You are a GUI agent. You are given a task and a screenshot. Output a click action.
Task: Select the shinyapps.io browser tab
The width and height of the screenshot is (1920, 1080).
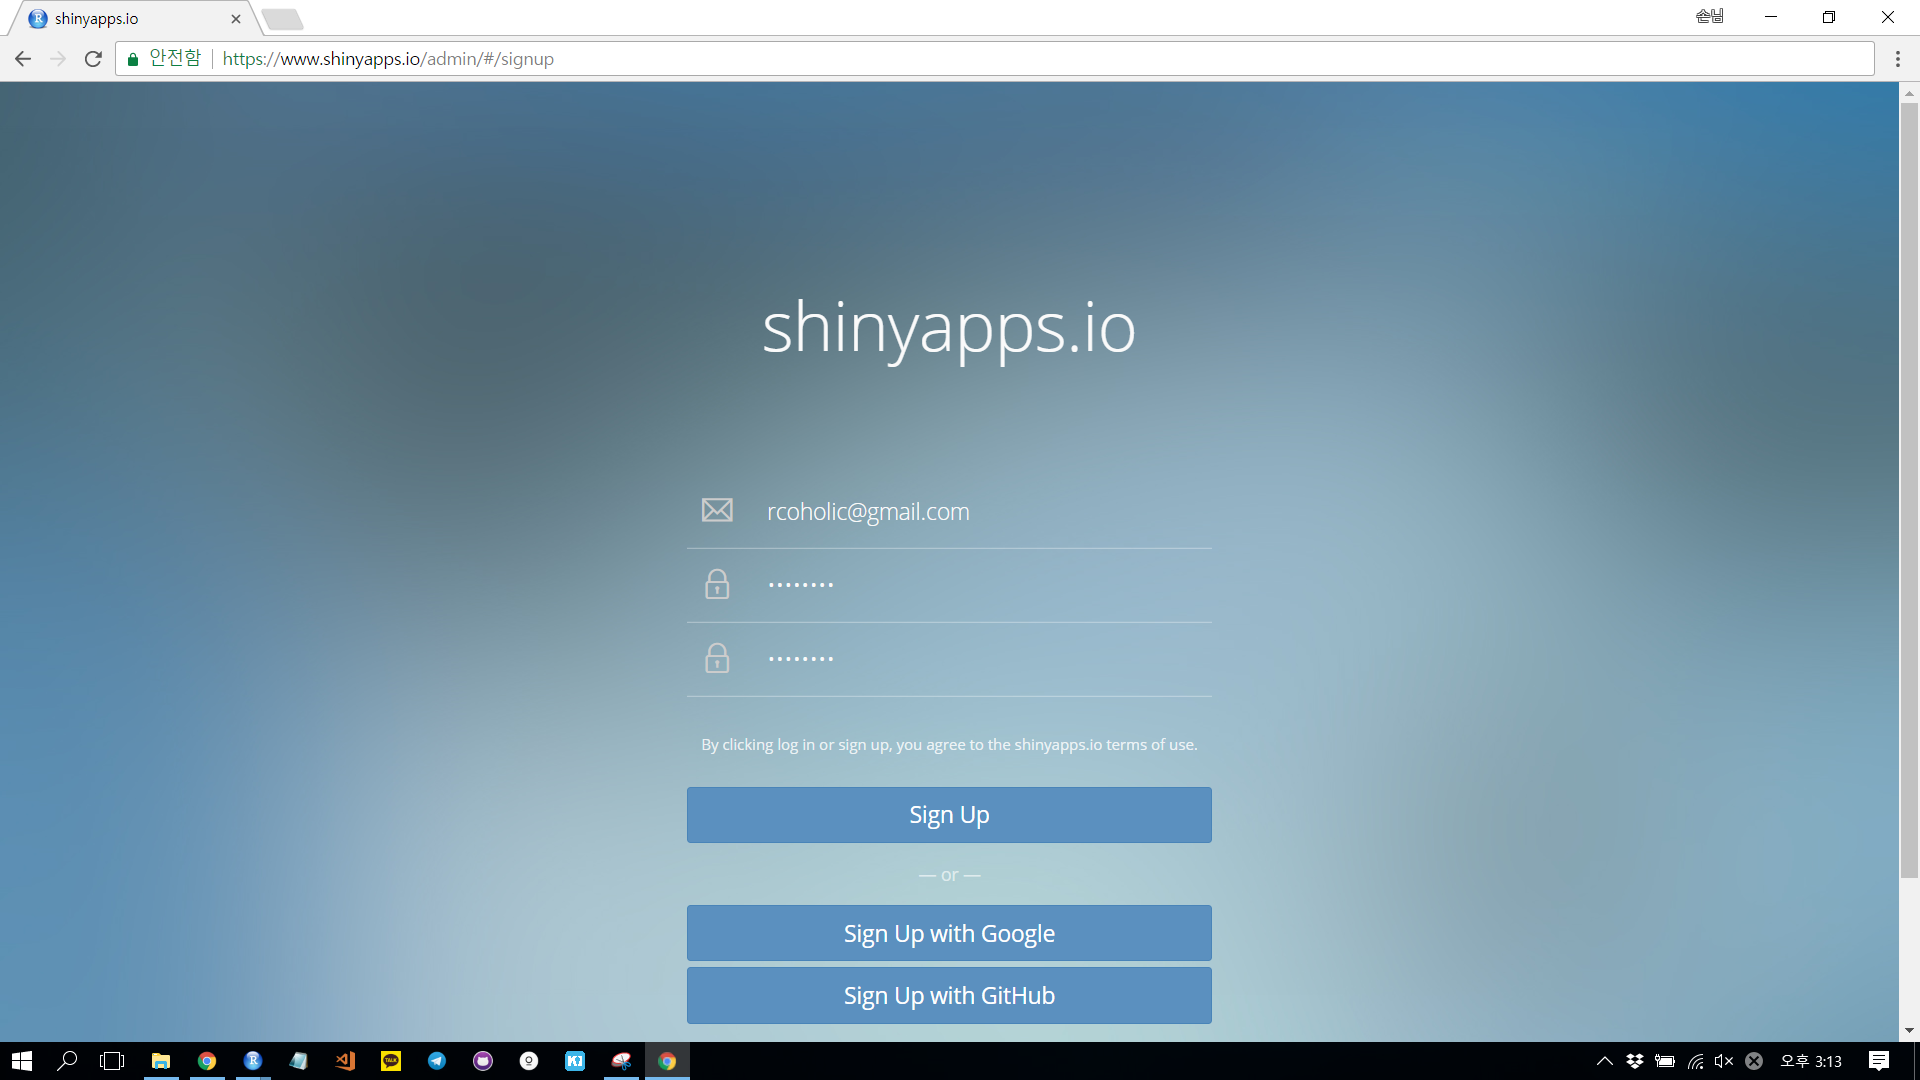[130, 18]
